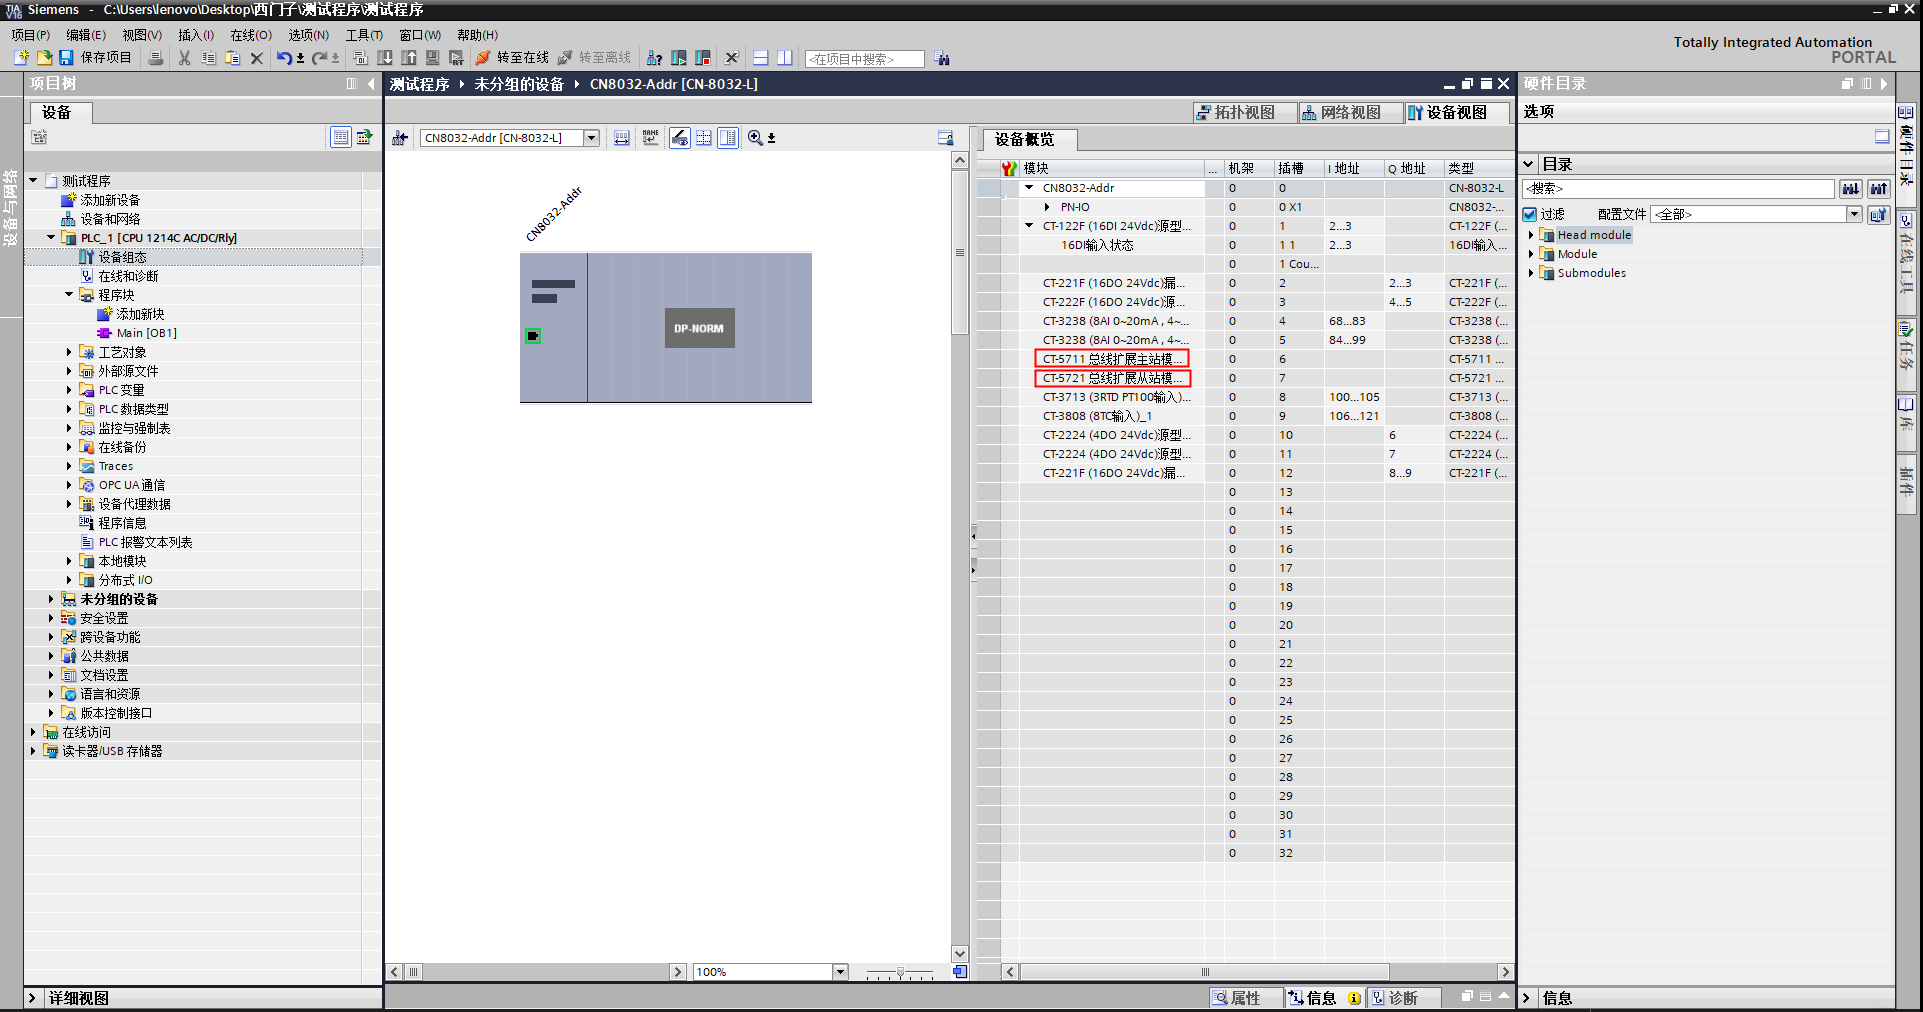Click the print icon in toolbar
The height and width of the screenshot is (1012, 1923).
[x=155, y=58]
